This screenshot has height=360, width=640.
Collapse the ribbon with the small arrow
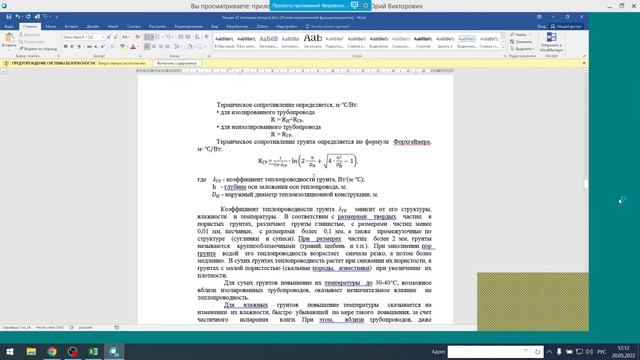point(584,56)
